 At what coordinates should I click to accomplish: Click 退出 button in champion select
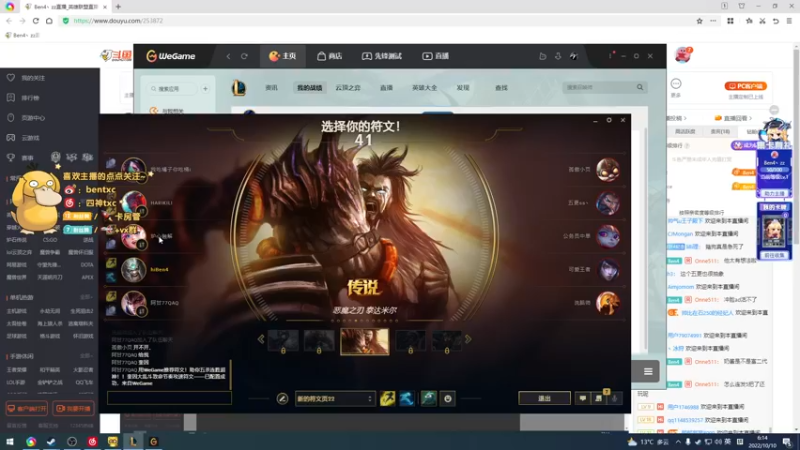(x=544, y=398)
